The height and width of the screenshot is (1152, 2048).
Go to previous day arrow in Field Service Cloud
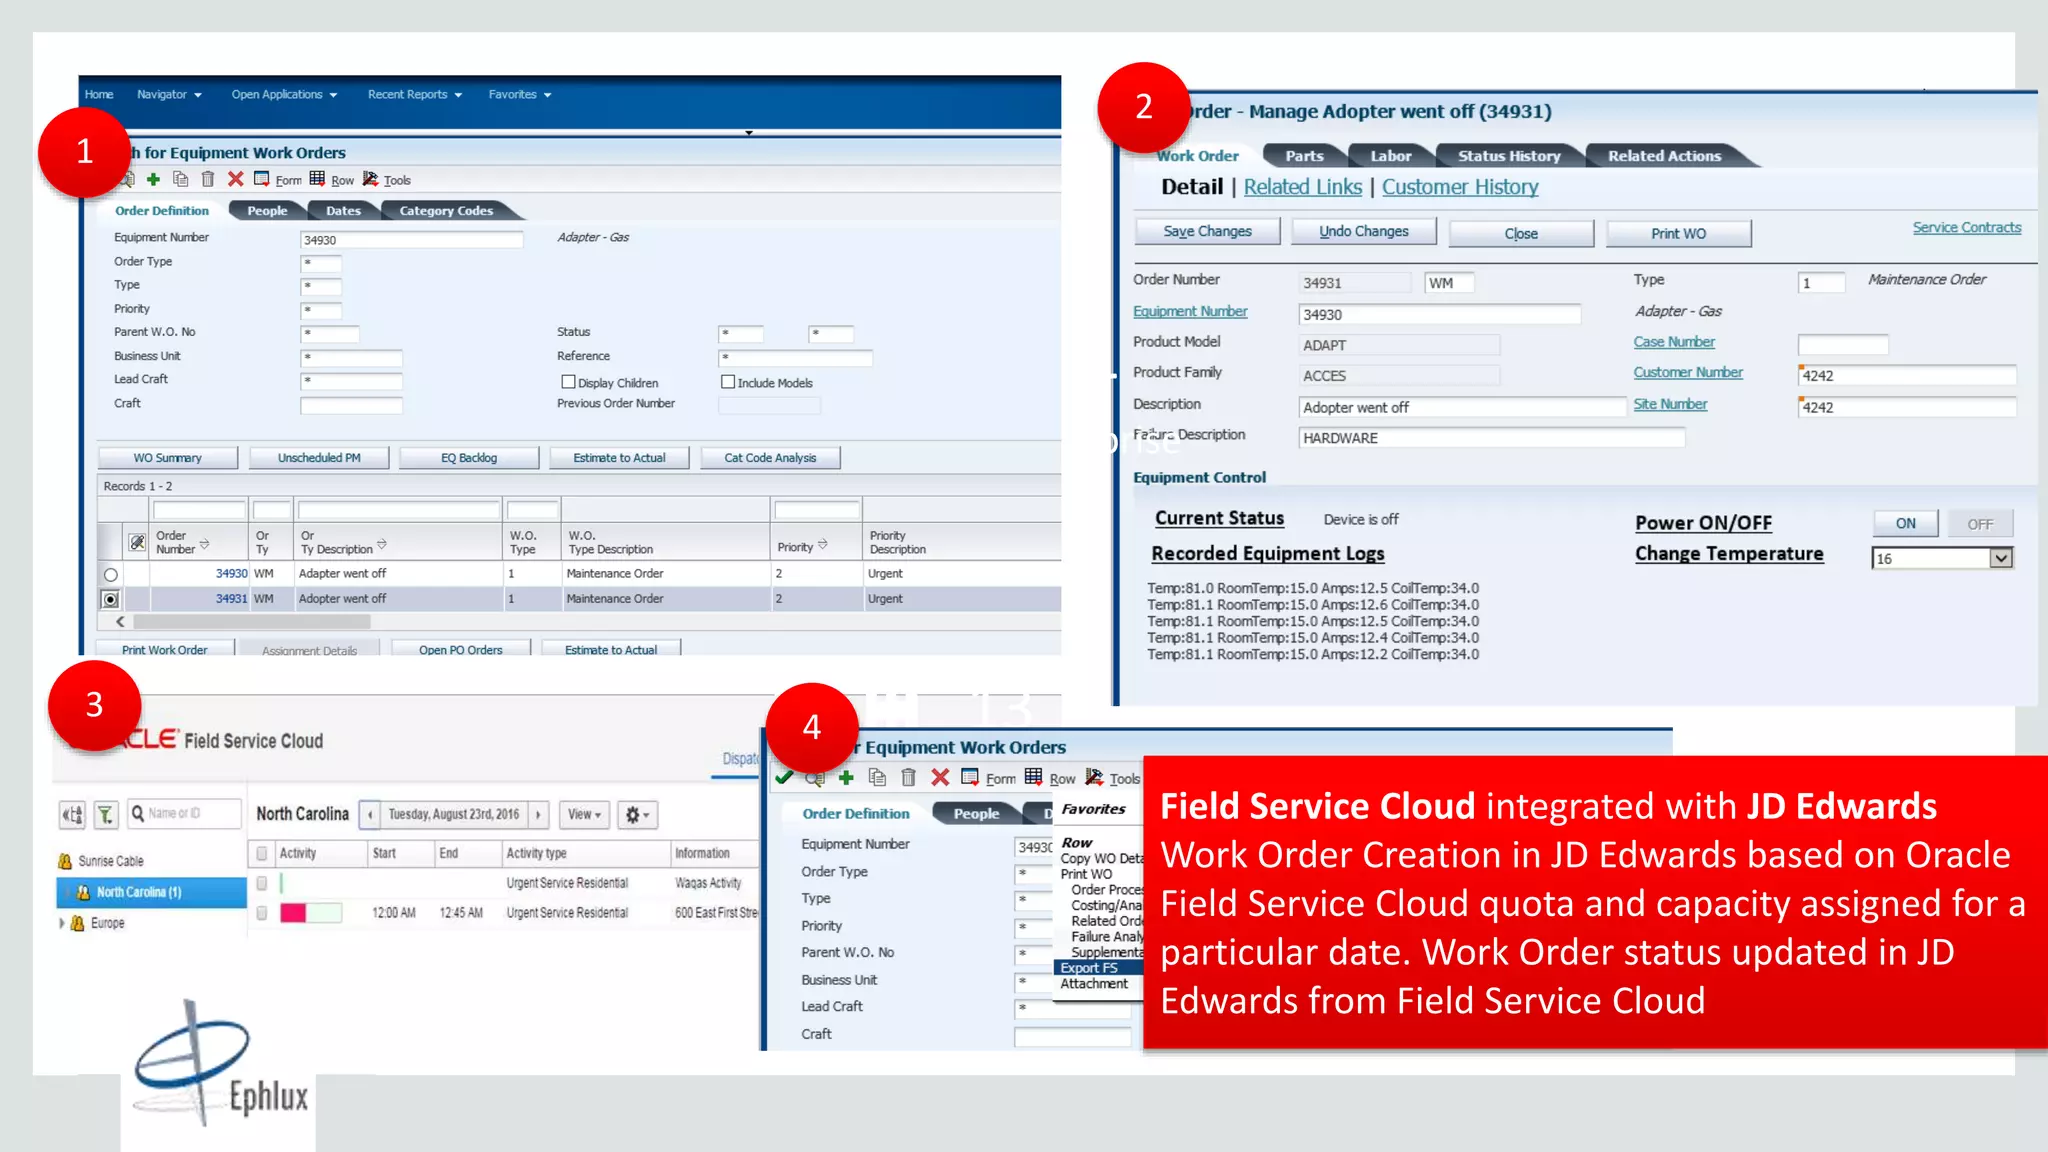pos(370,815)
